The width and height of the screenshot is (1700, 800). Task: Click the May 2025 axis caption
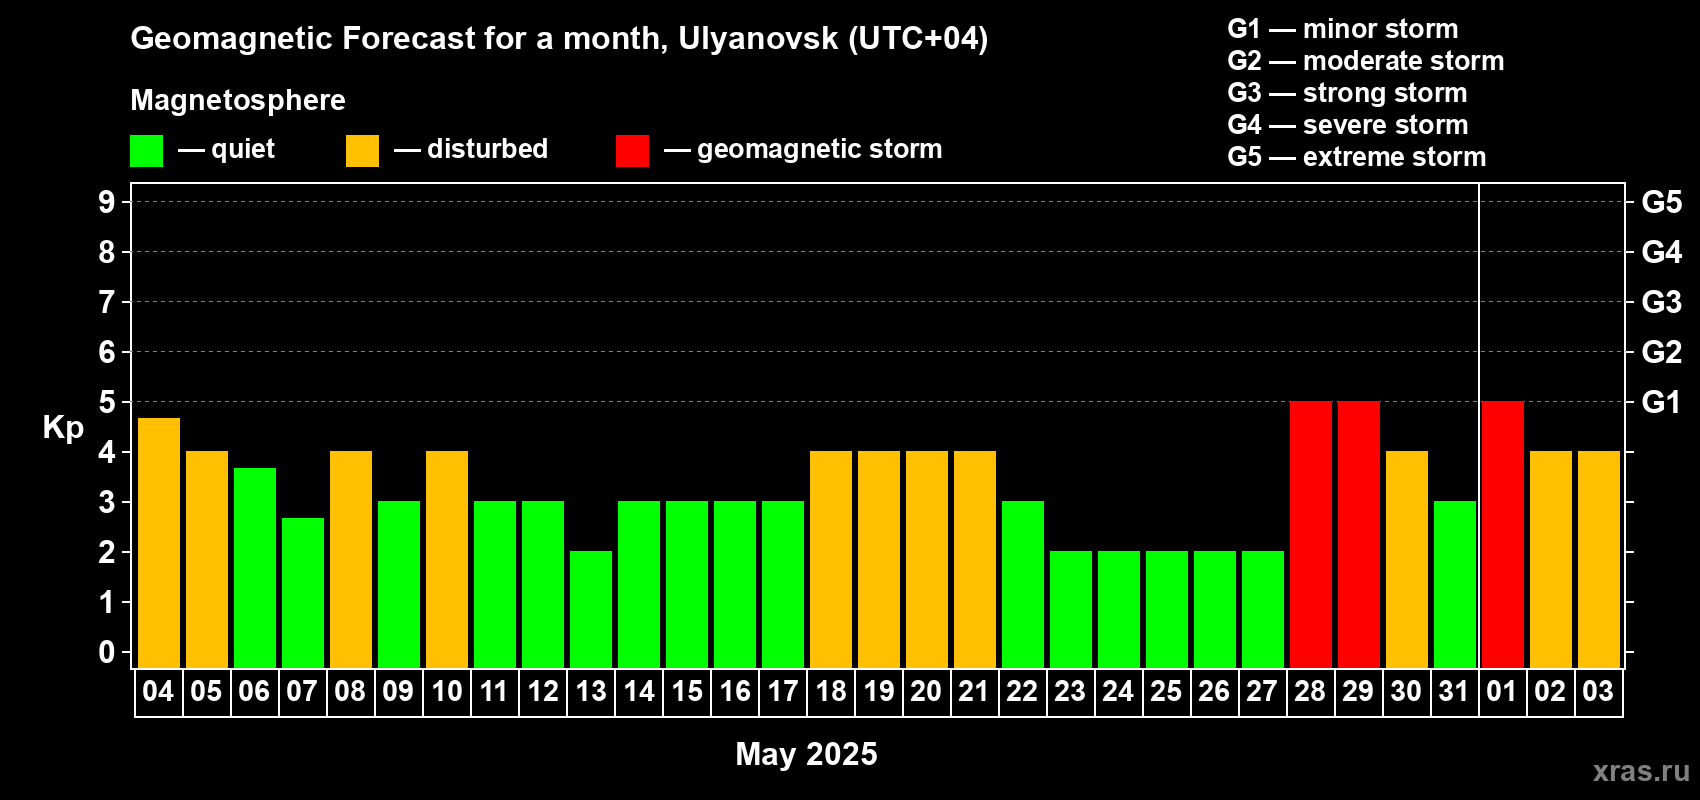[806, 754]
